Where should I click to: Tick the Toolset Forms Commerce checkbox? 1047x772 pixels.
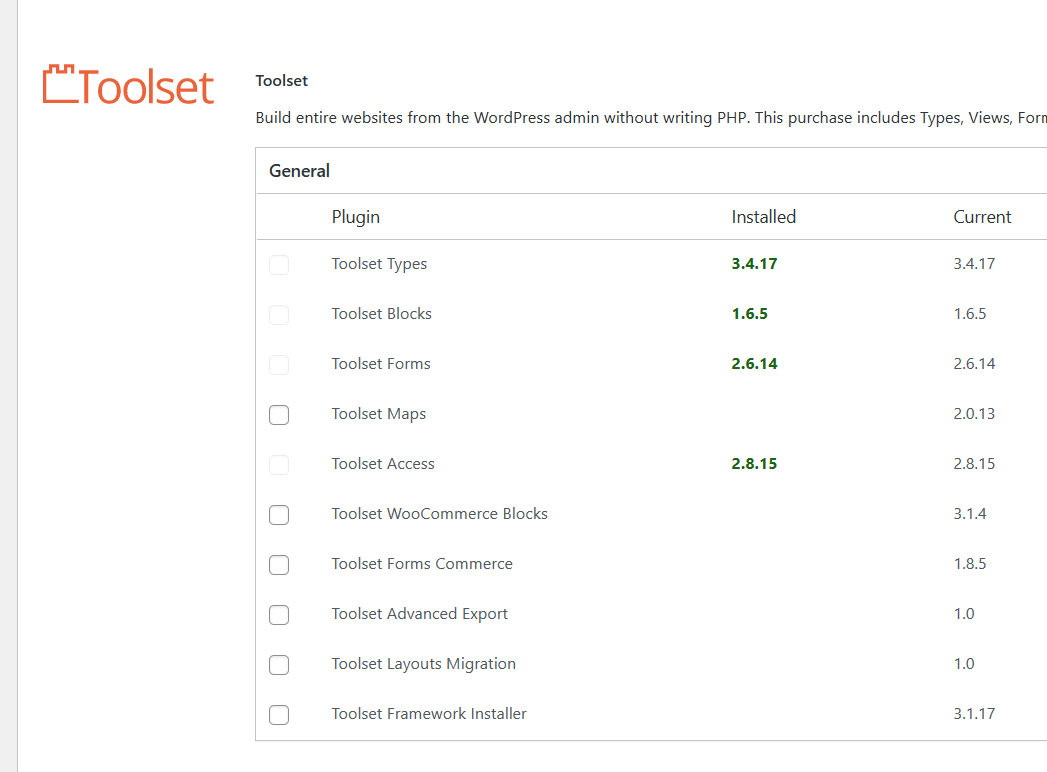coord(279,565)
